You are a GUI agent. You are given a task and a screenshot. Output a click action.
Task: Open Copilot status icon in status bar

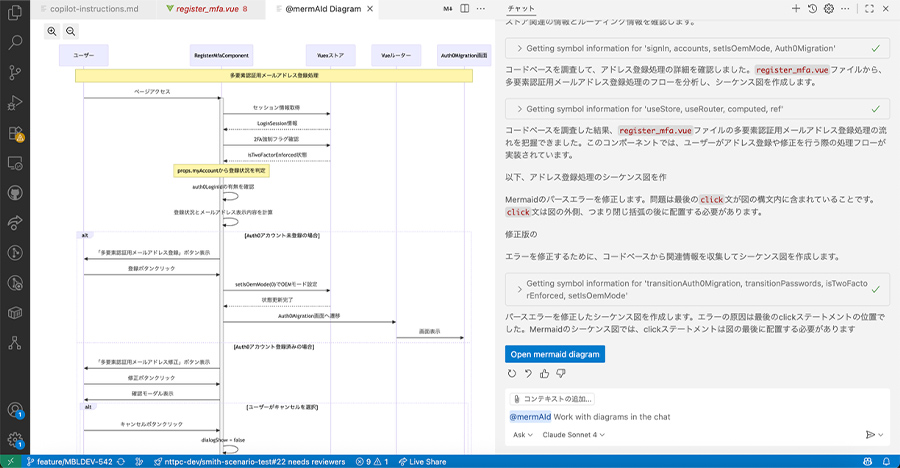868,462
